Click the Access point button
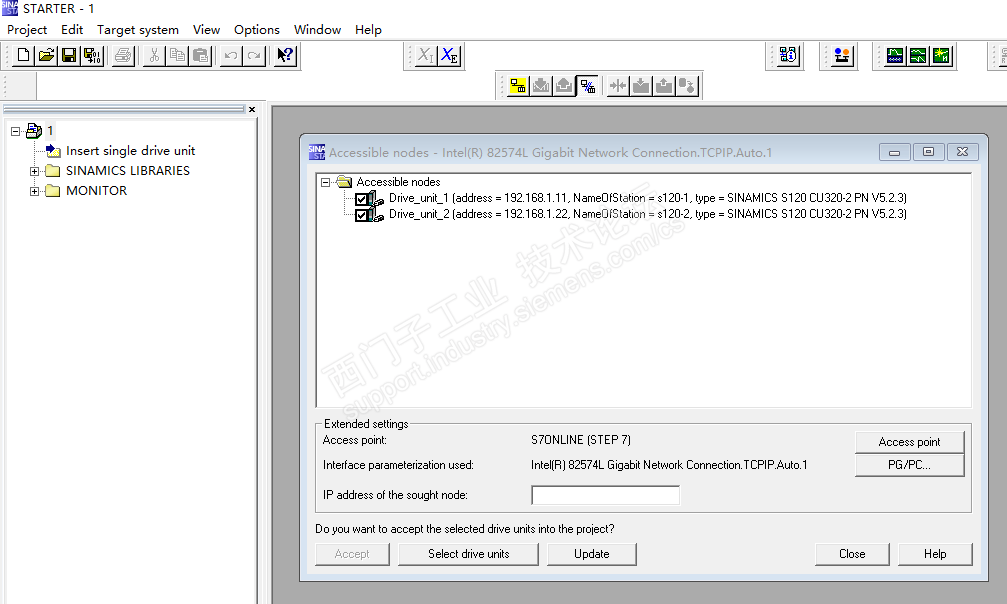 [x=909, y=442]
